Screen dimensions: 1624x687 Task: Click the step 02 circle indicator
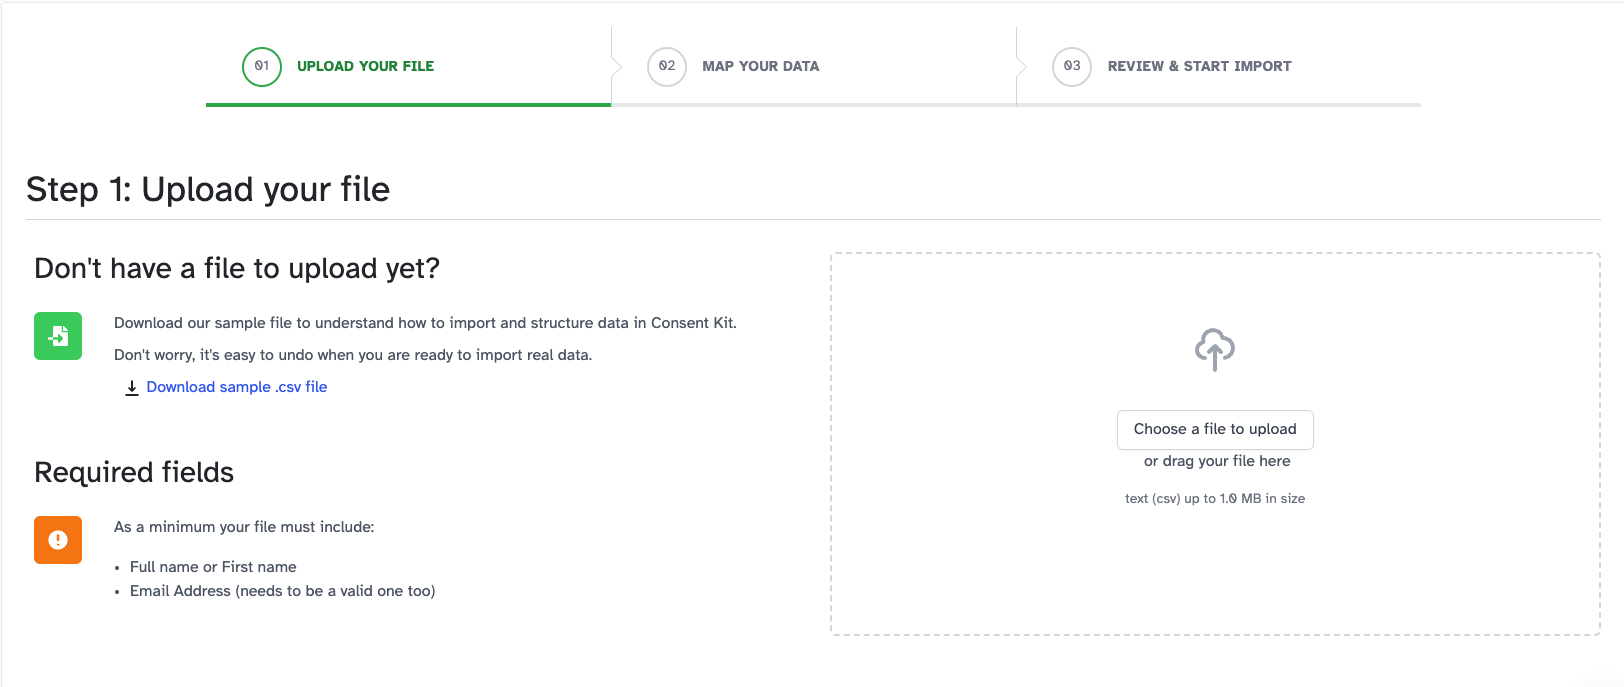666,66
